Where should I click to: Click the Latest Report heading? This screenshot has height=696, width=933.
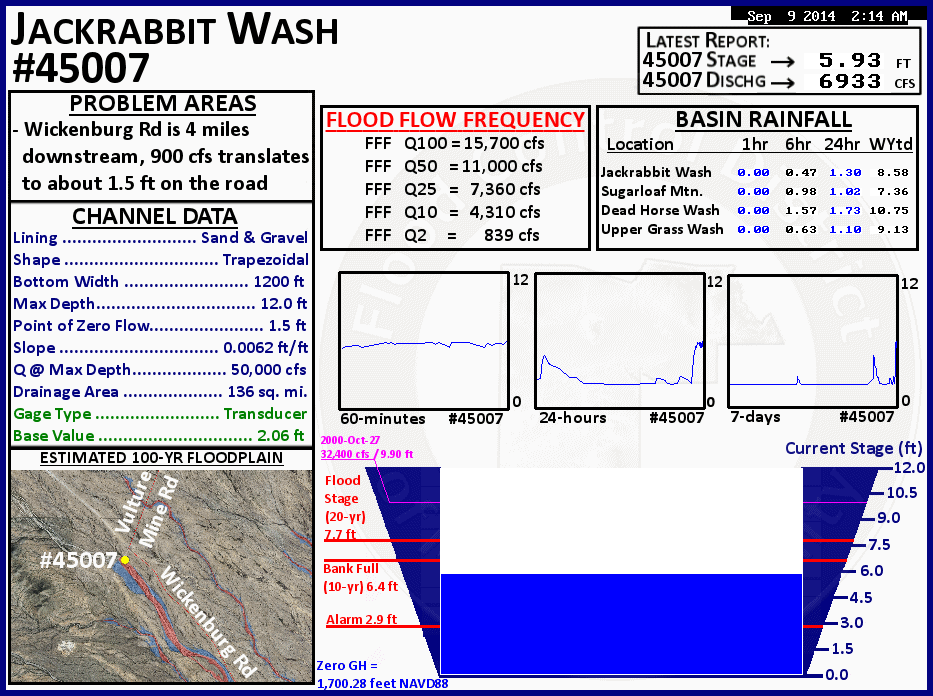(x=707, y=40)
